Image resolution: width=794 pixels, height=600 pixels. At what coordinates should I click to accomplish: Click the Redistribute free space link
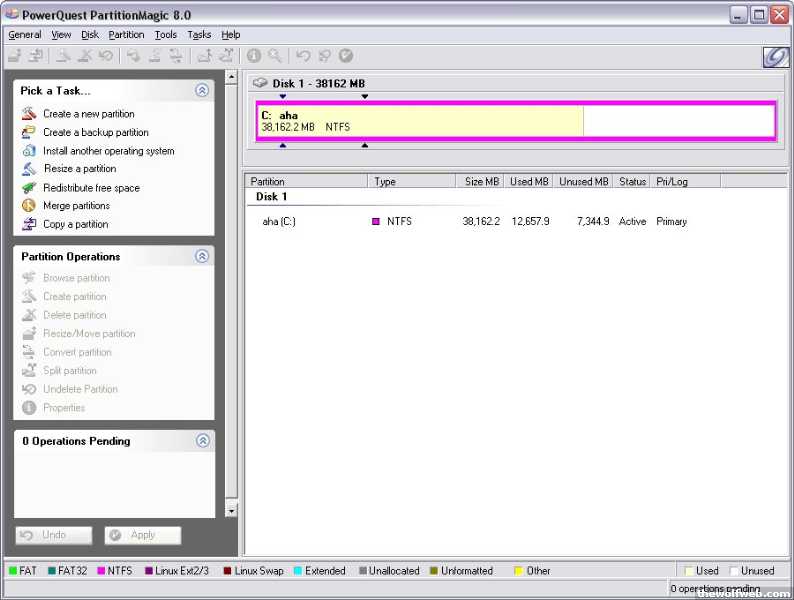click(91, 188)
